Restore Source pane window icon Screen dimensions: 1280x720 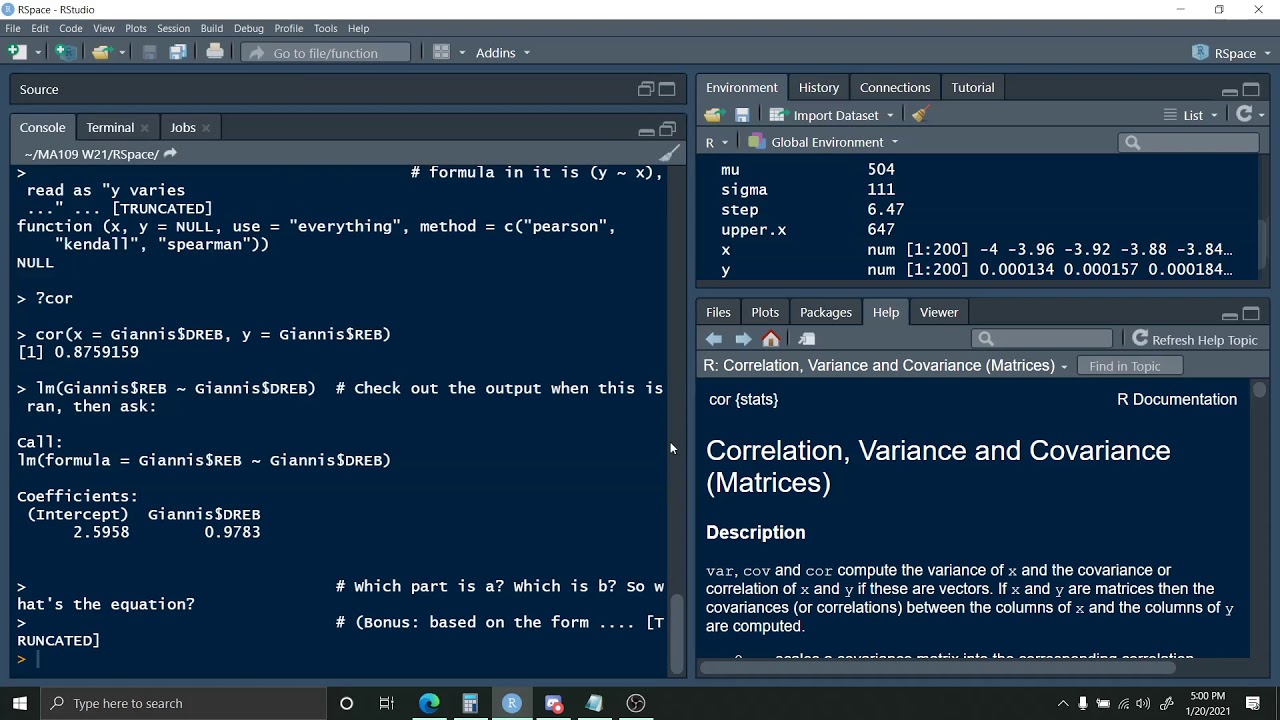coord(646,89)
